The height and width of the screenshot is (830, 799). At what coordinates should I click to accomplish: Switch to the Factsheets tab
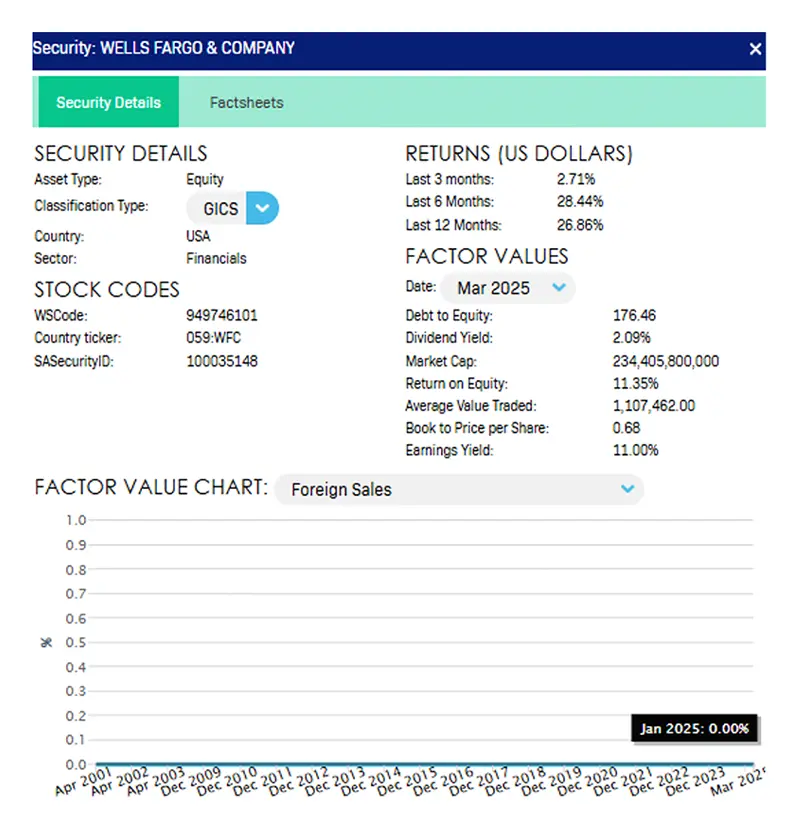246,102
